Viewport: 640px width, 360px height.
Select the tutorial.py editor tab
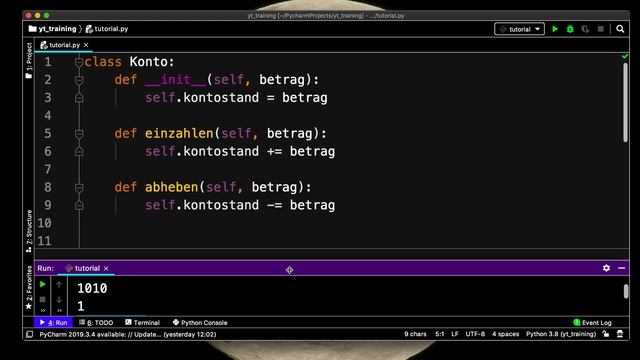tap(64, 45)
